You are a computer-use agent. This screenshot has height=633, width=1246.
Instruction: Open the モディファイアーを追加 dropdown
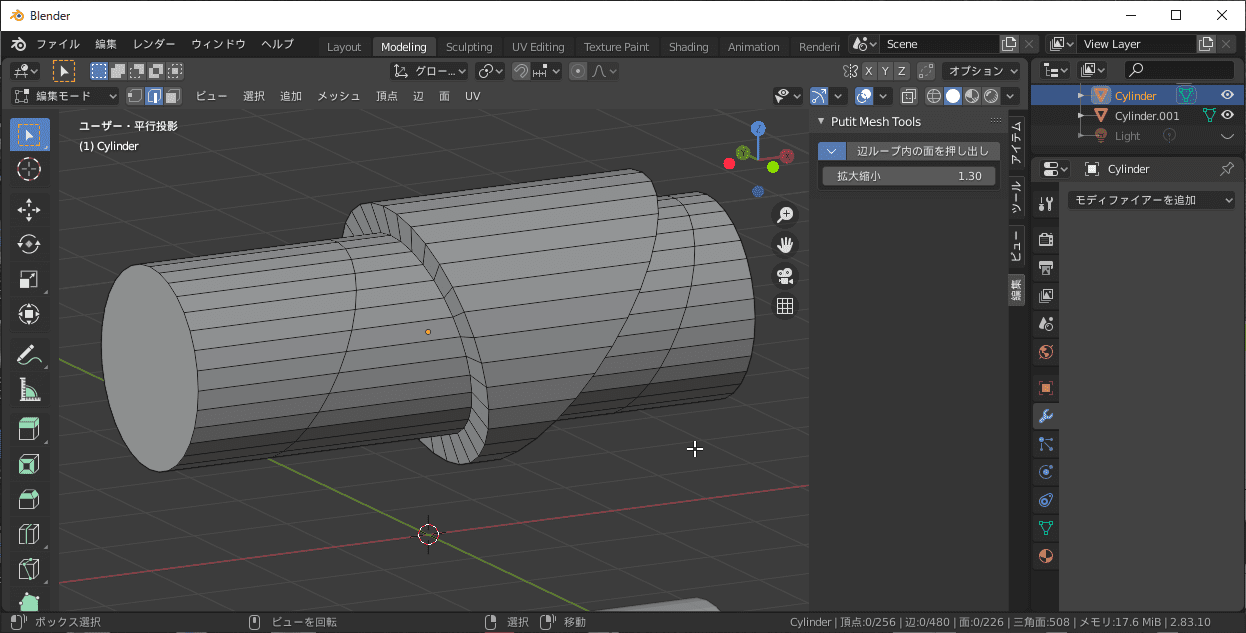[x=1152, y=200]
